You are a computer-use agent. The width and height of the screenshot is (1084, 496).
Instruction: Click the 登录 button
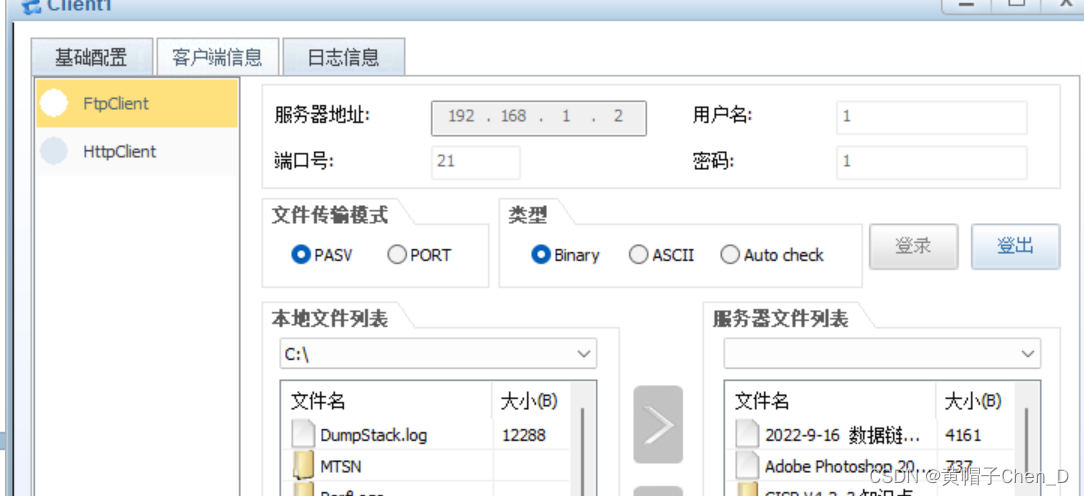913,246
